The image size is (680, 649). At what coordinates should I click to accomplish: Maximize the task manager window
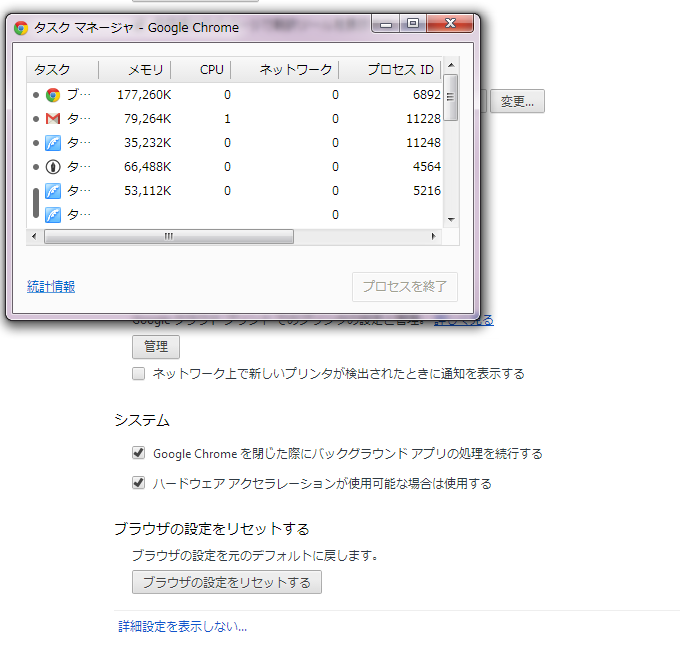click(x=413, y=24)
